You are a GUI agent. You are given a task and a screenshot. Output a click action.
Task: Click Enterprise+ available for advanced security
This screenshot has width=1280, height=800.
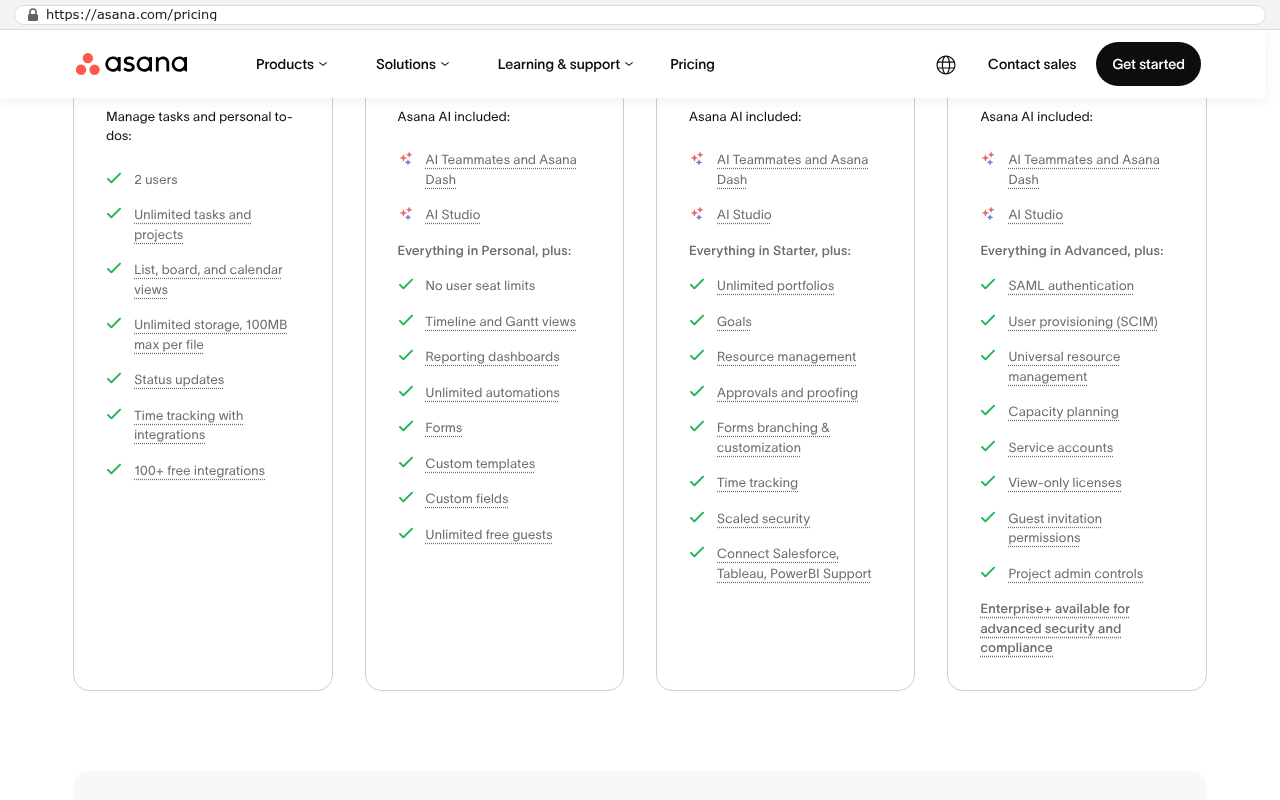(1055, 628)
